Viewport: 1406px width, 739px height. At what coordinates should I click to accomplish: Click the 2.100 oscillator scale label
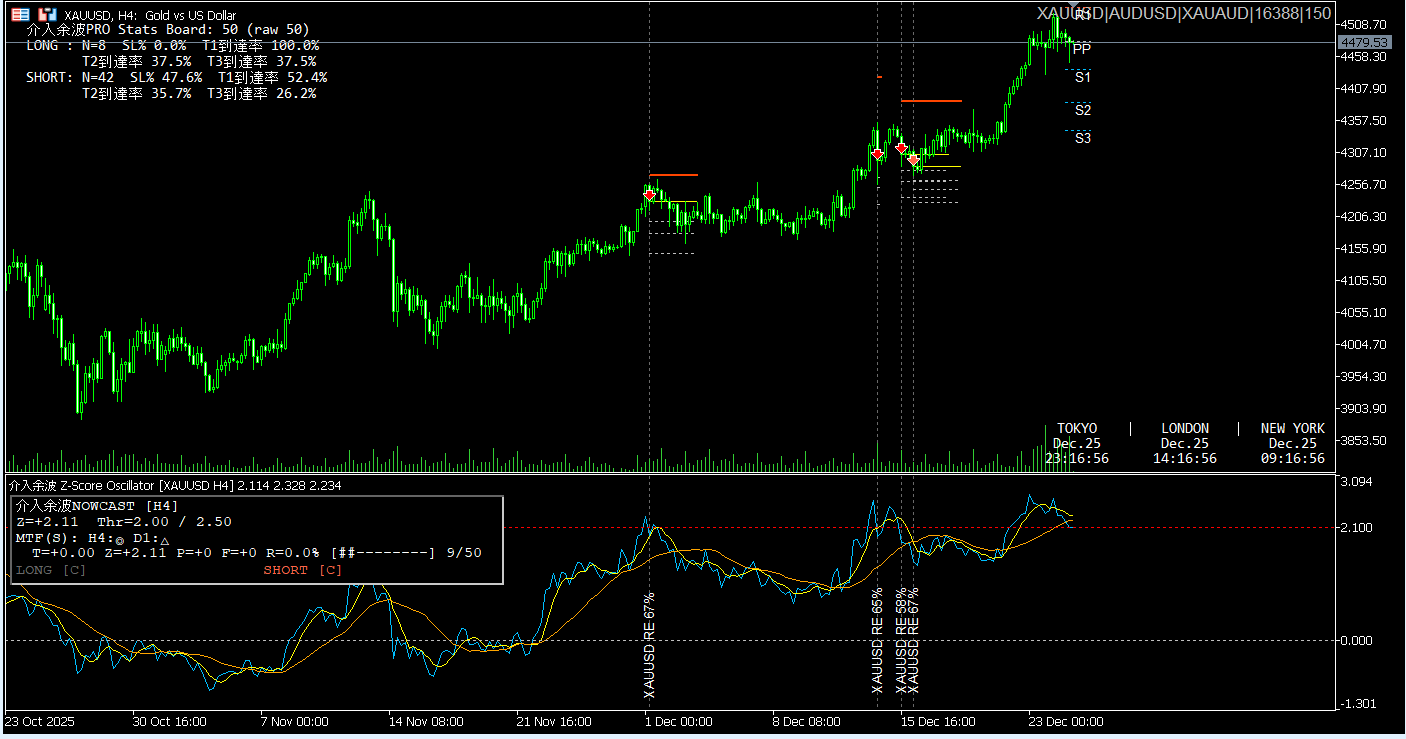point(1358,527)
